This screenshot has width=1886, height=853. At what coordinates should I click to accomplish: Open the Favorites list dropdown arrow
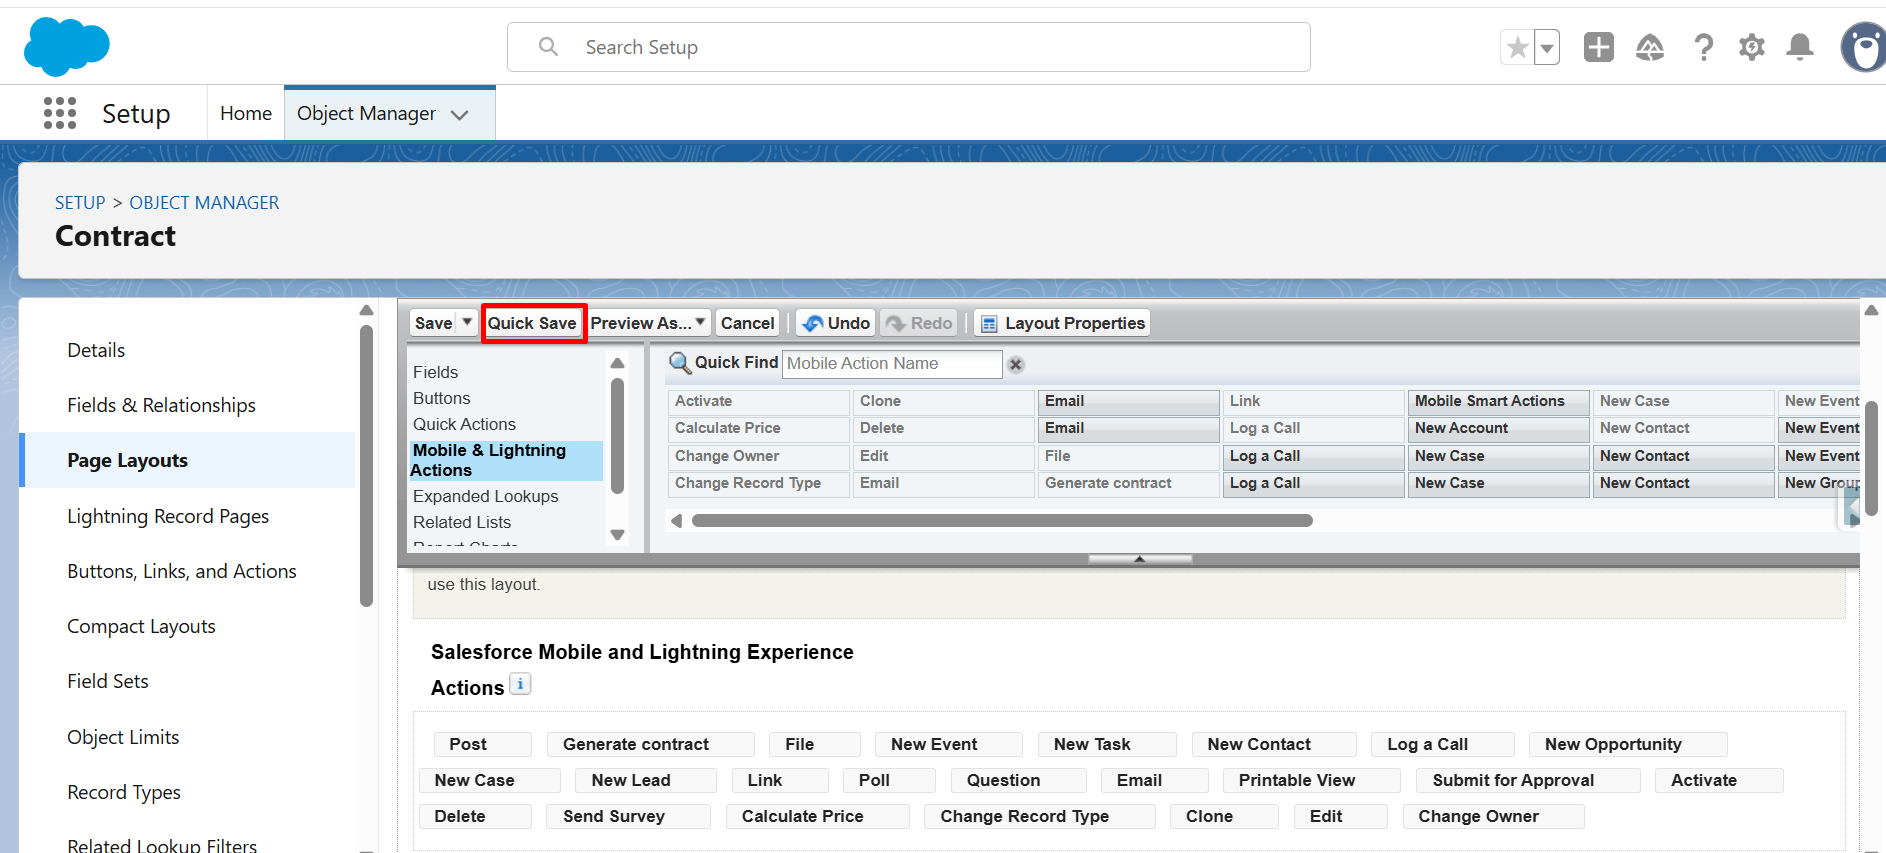pos(1547,47)
